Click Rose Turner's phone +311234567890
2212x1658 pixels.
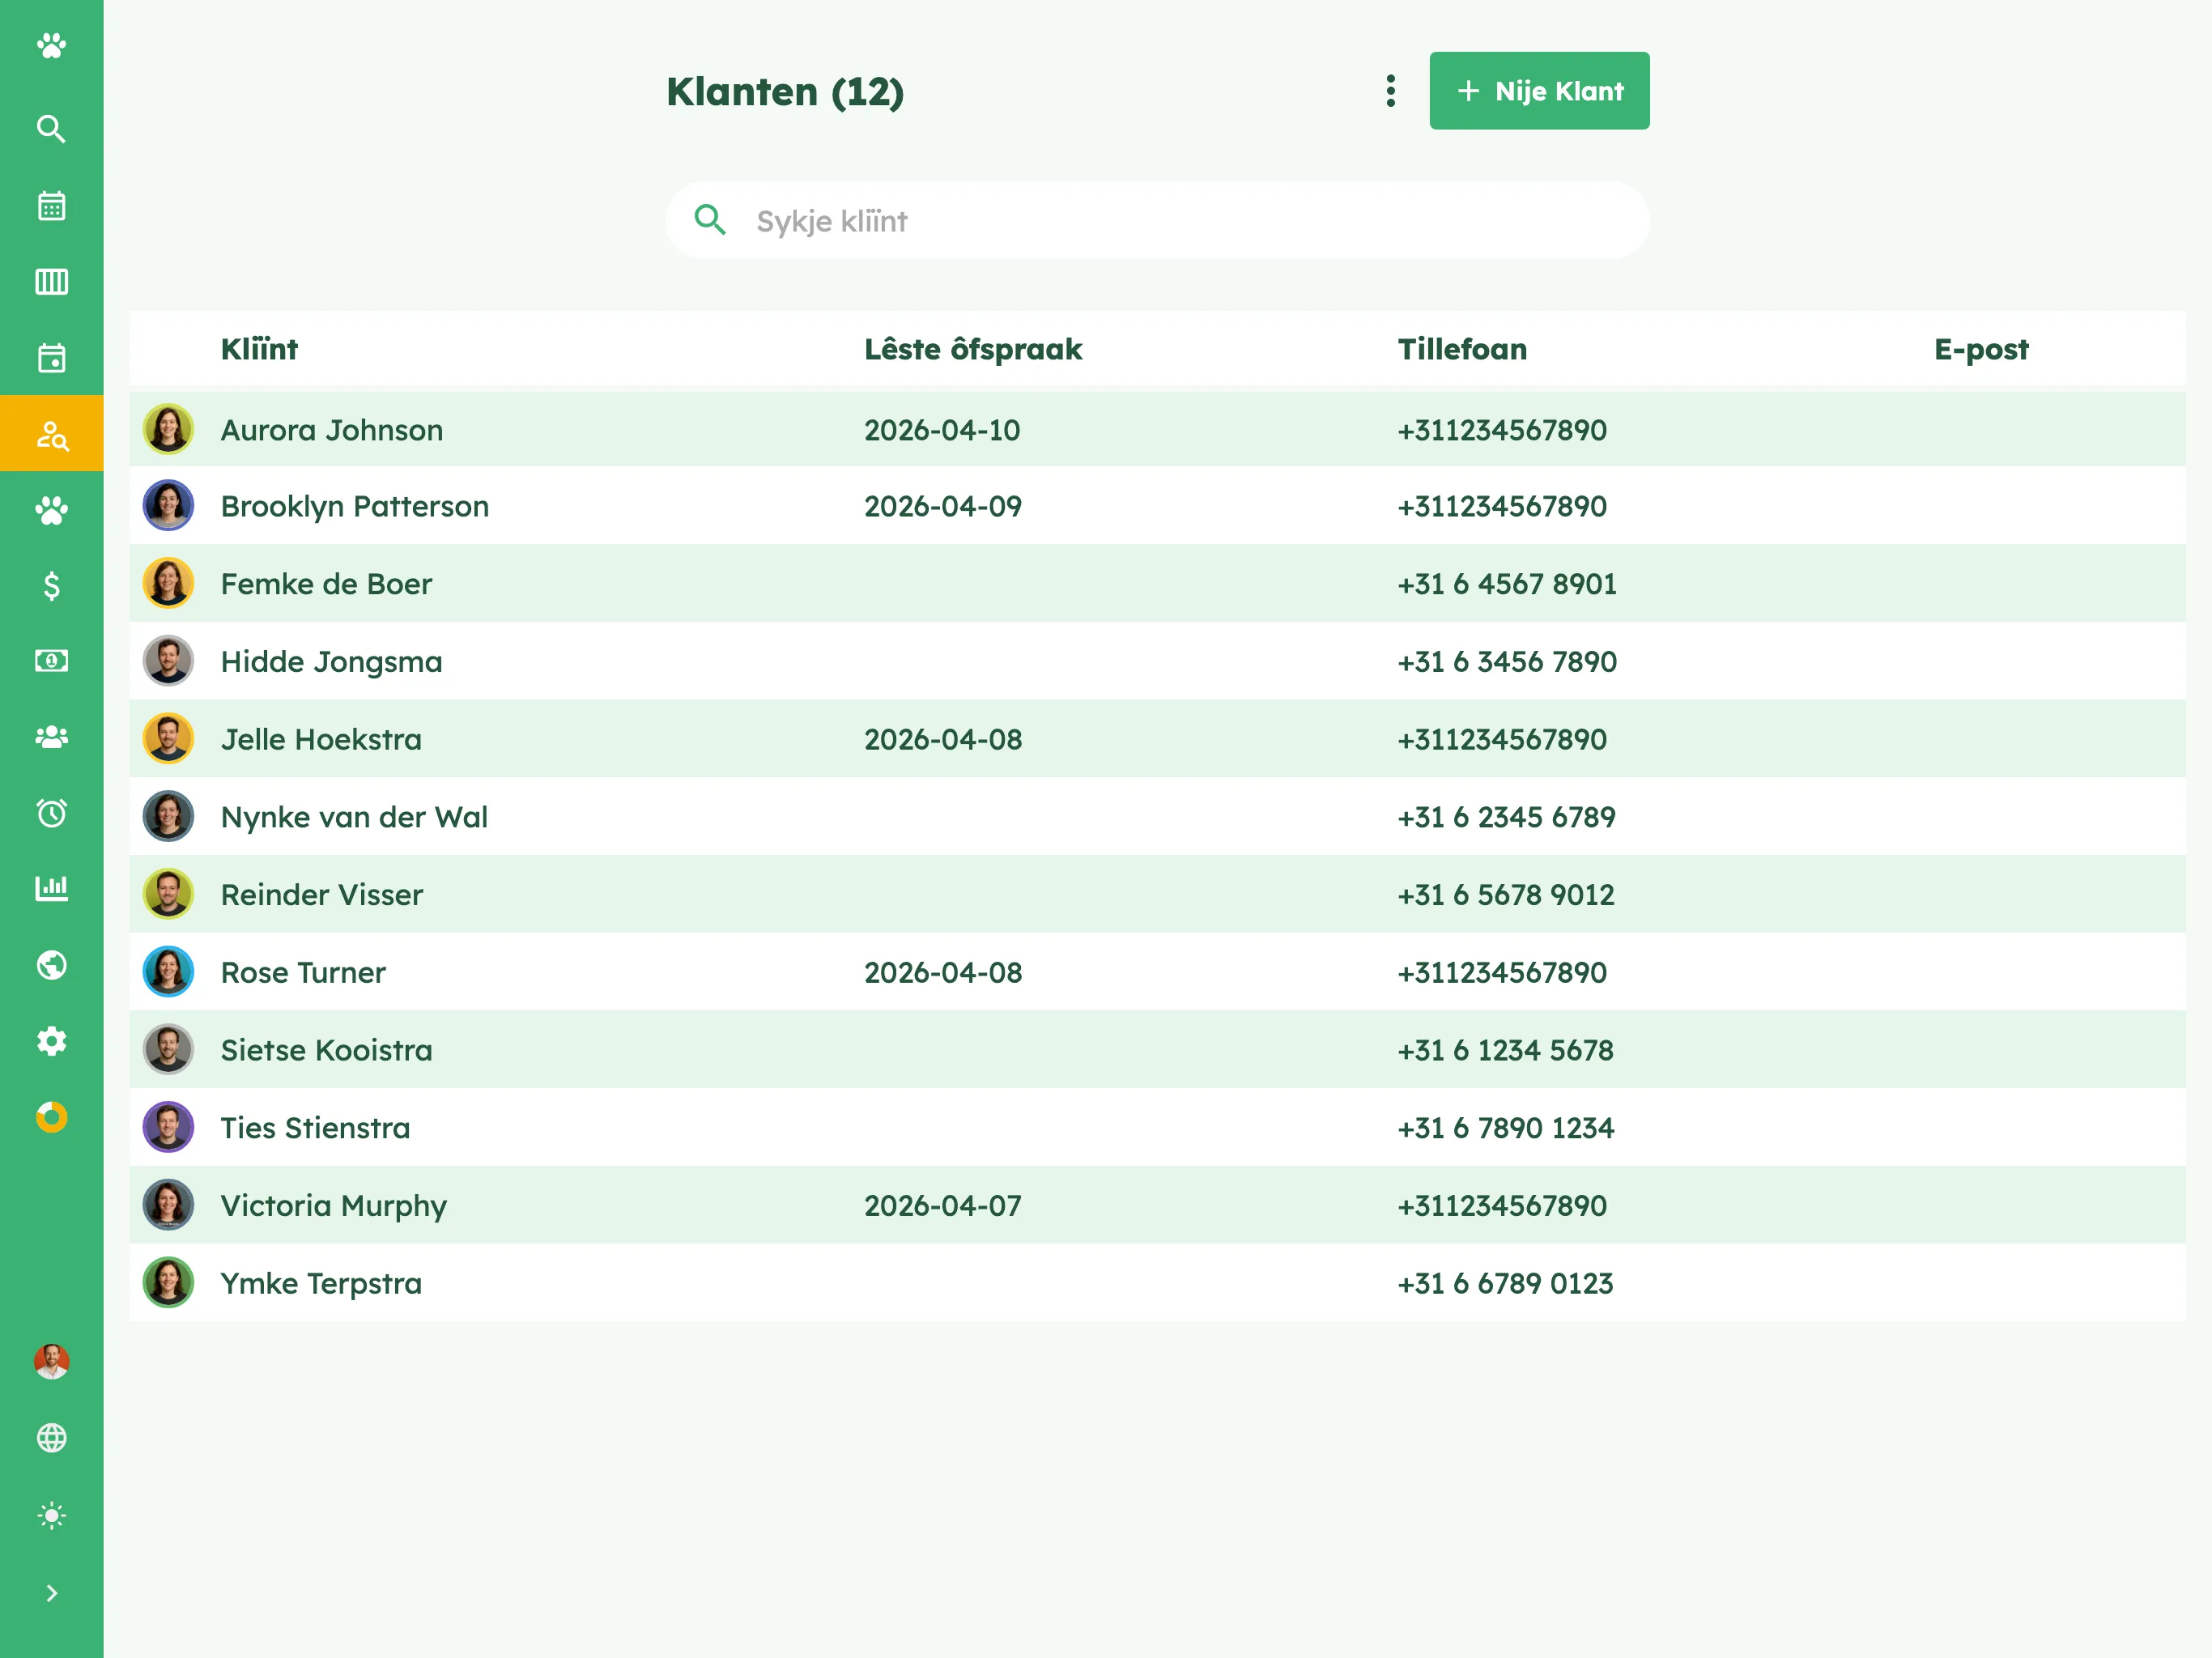point(1502,973)
